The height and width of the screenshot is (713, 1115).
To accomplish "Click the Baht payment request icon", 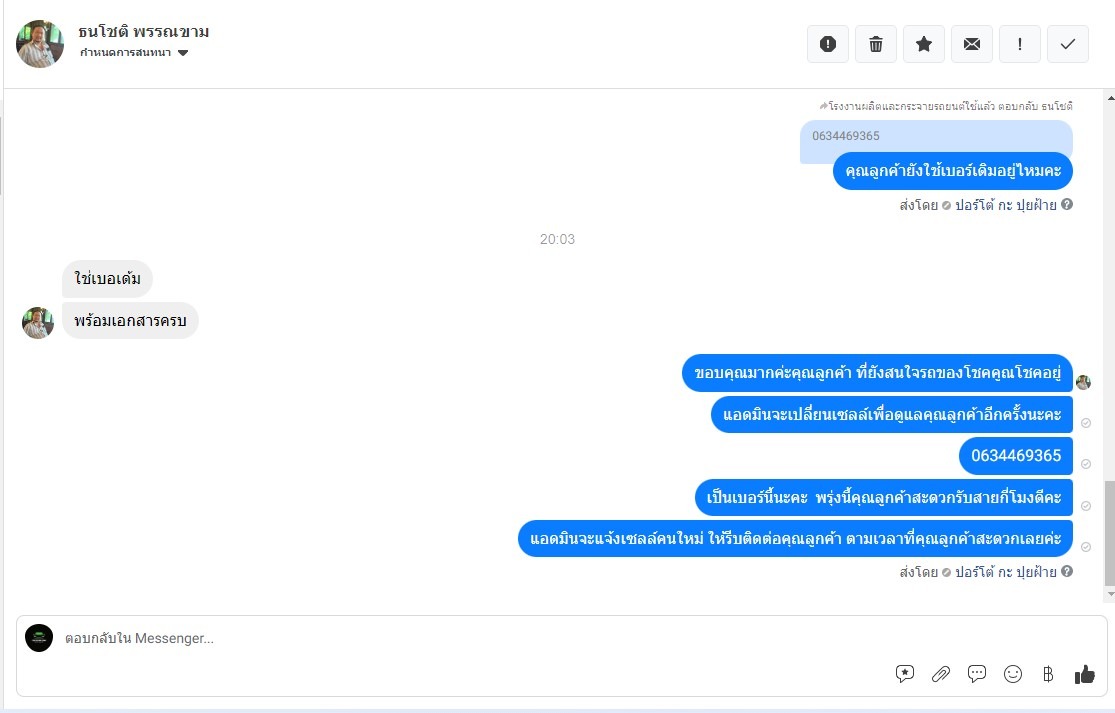I will pyautogui.click(x=1048, y=673).
